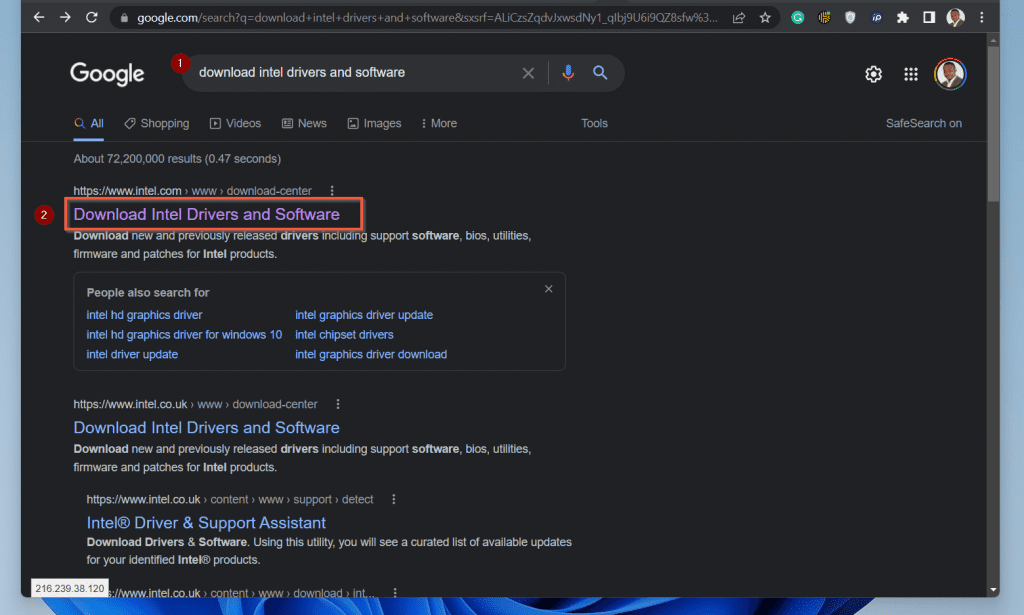1024x615 pixels.
Task: Open the Chrome profile avatar in toolbar
Action: tap(955, 18)
